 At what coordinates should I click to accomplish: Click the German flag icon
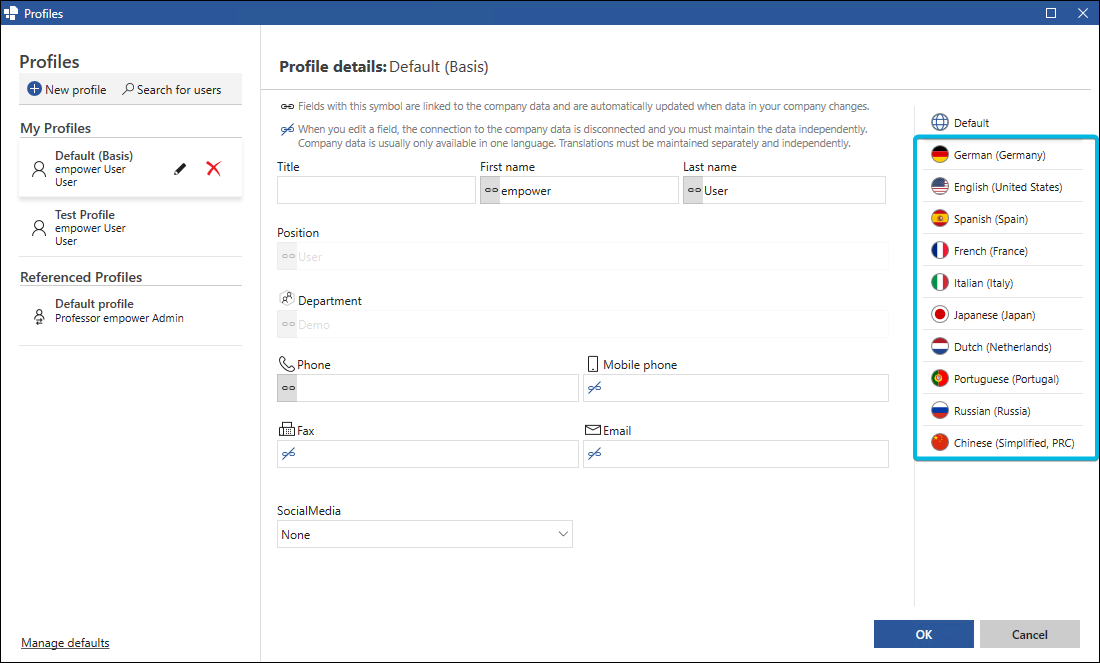coord(940,154)
